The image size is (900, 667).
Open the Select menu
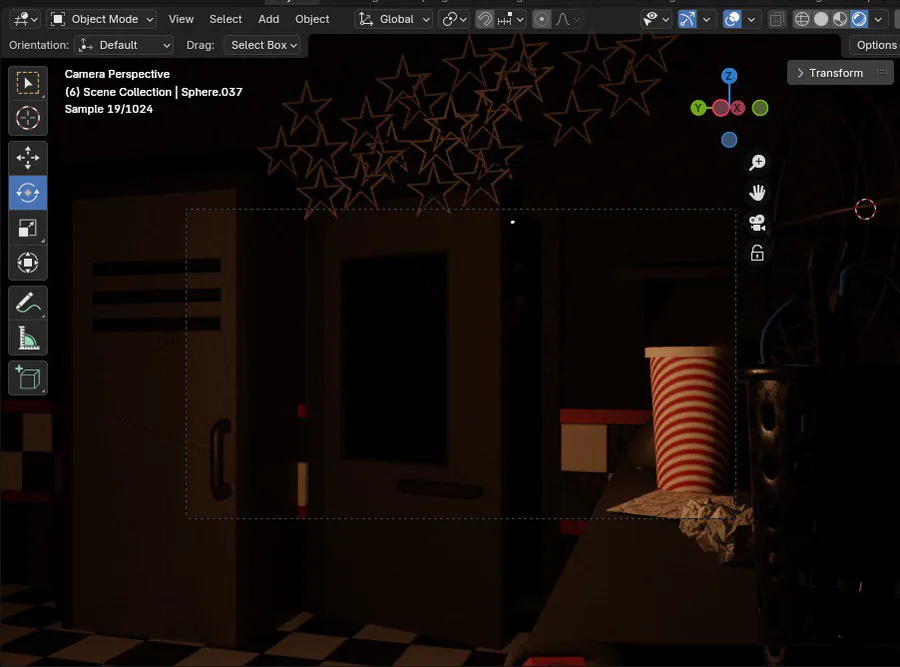click(226, 20)
